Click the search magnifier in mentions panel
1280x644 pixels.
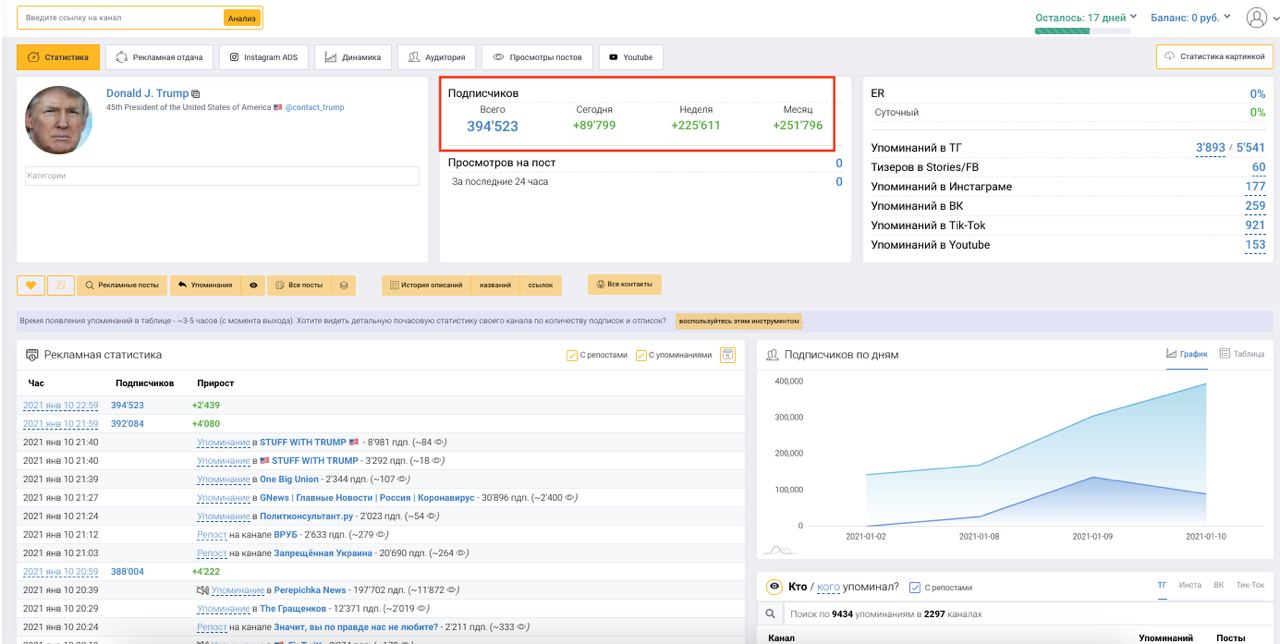coord(770,613)
